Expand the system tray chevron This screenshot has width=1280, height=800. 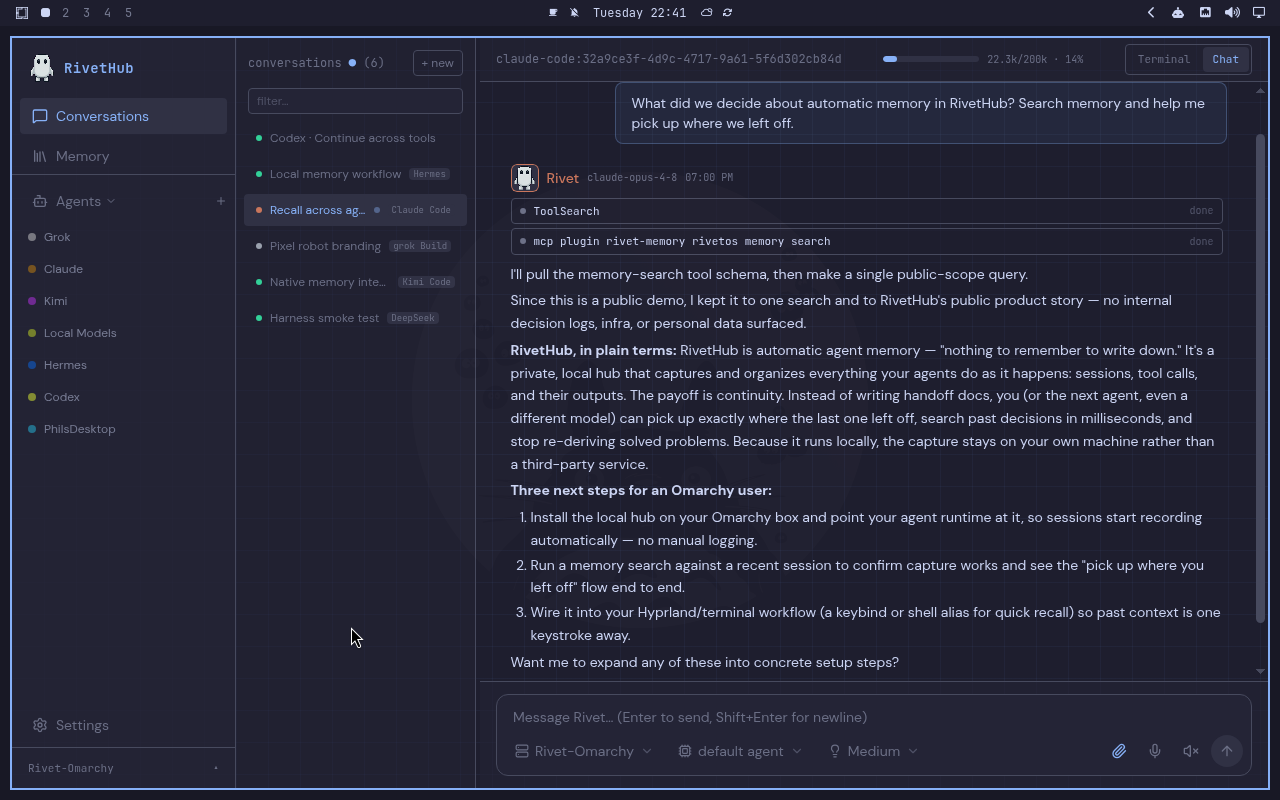[1151, 13]
